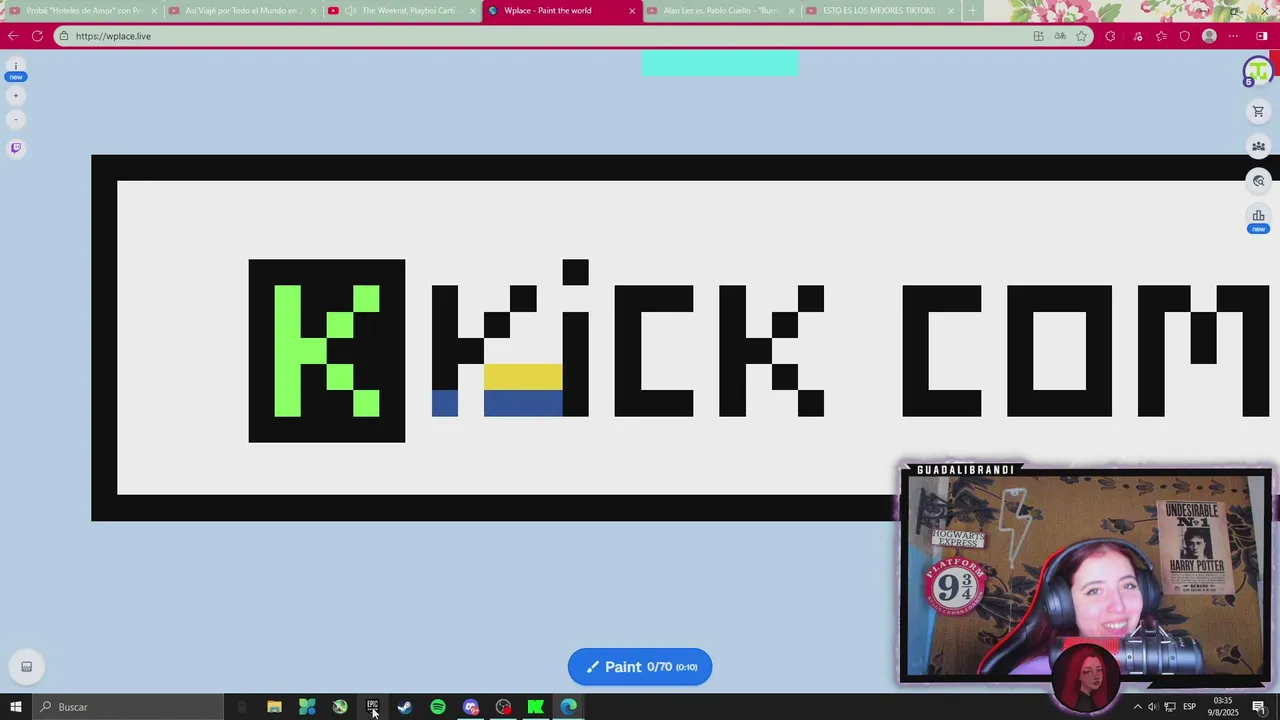
Task: Close the Wplace browser tab
Action: pyautogui.click(x=632, y=11)
